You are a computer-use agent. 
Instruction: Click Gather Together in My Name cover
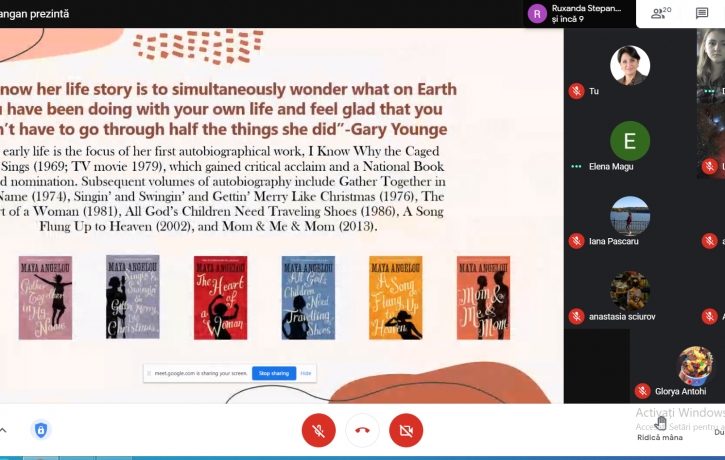(45, 298)
